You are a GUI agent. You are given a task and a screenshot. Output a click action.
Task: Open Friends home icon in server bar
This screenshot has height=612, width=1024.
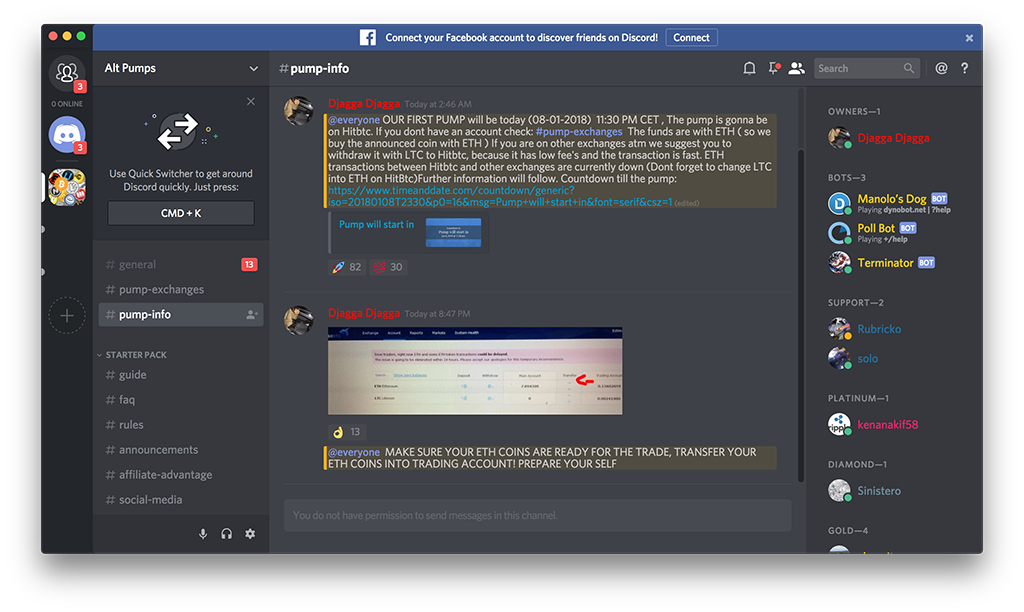pyautogui.click(x=67, y=72)
